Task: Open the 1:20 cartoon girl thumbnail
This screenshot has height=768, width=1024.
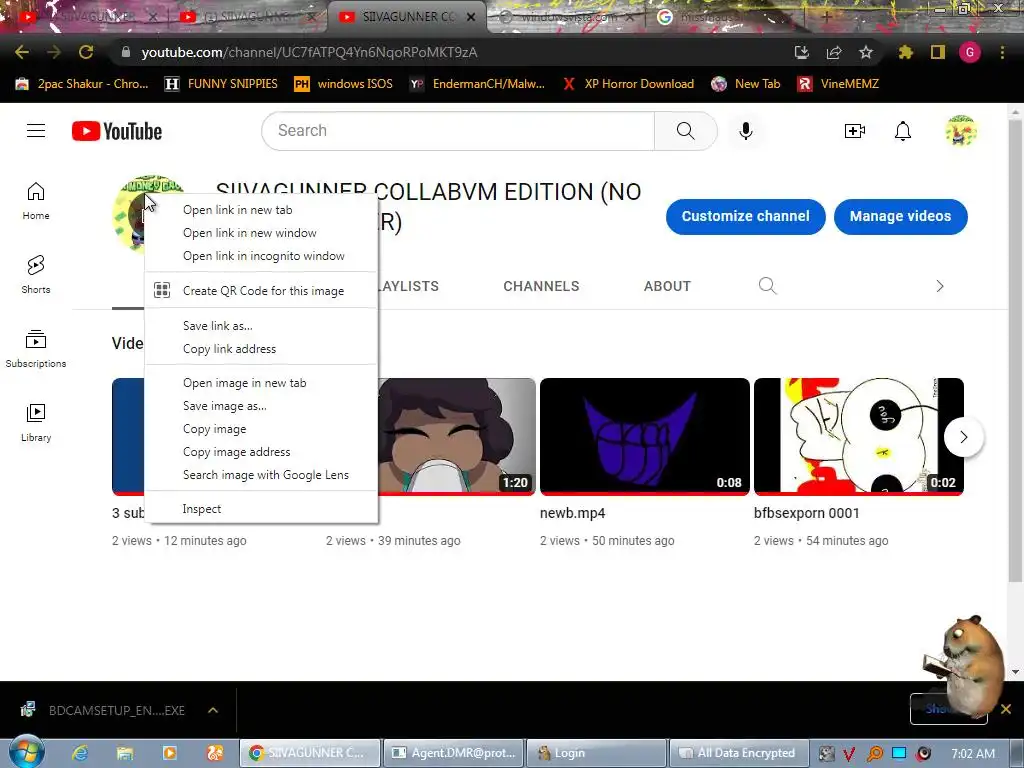Action: click(x=456, y=436)
